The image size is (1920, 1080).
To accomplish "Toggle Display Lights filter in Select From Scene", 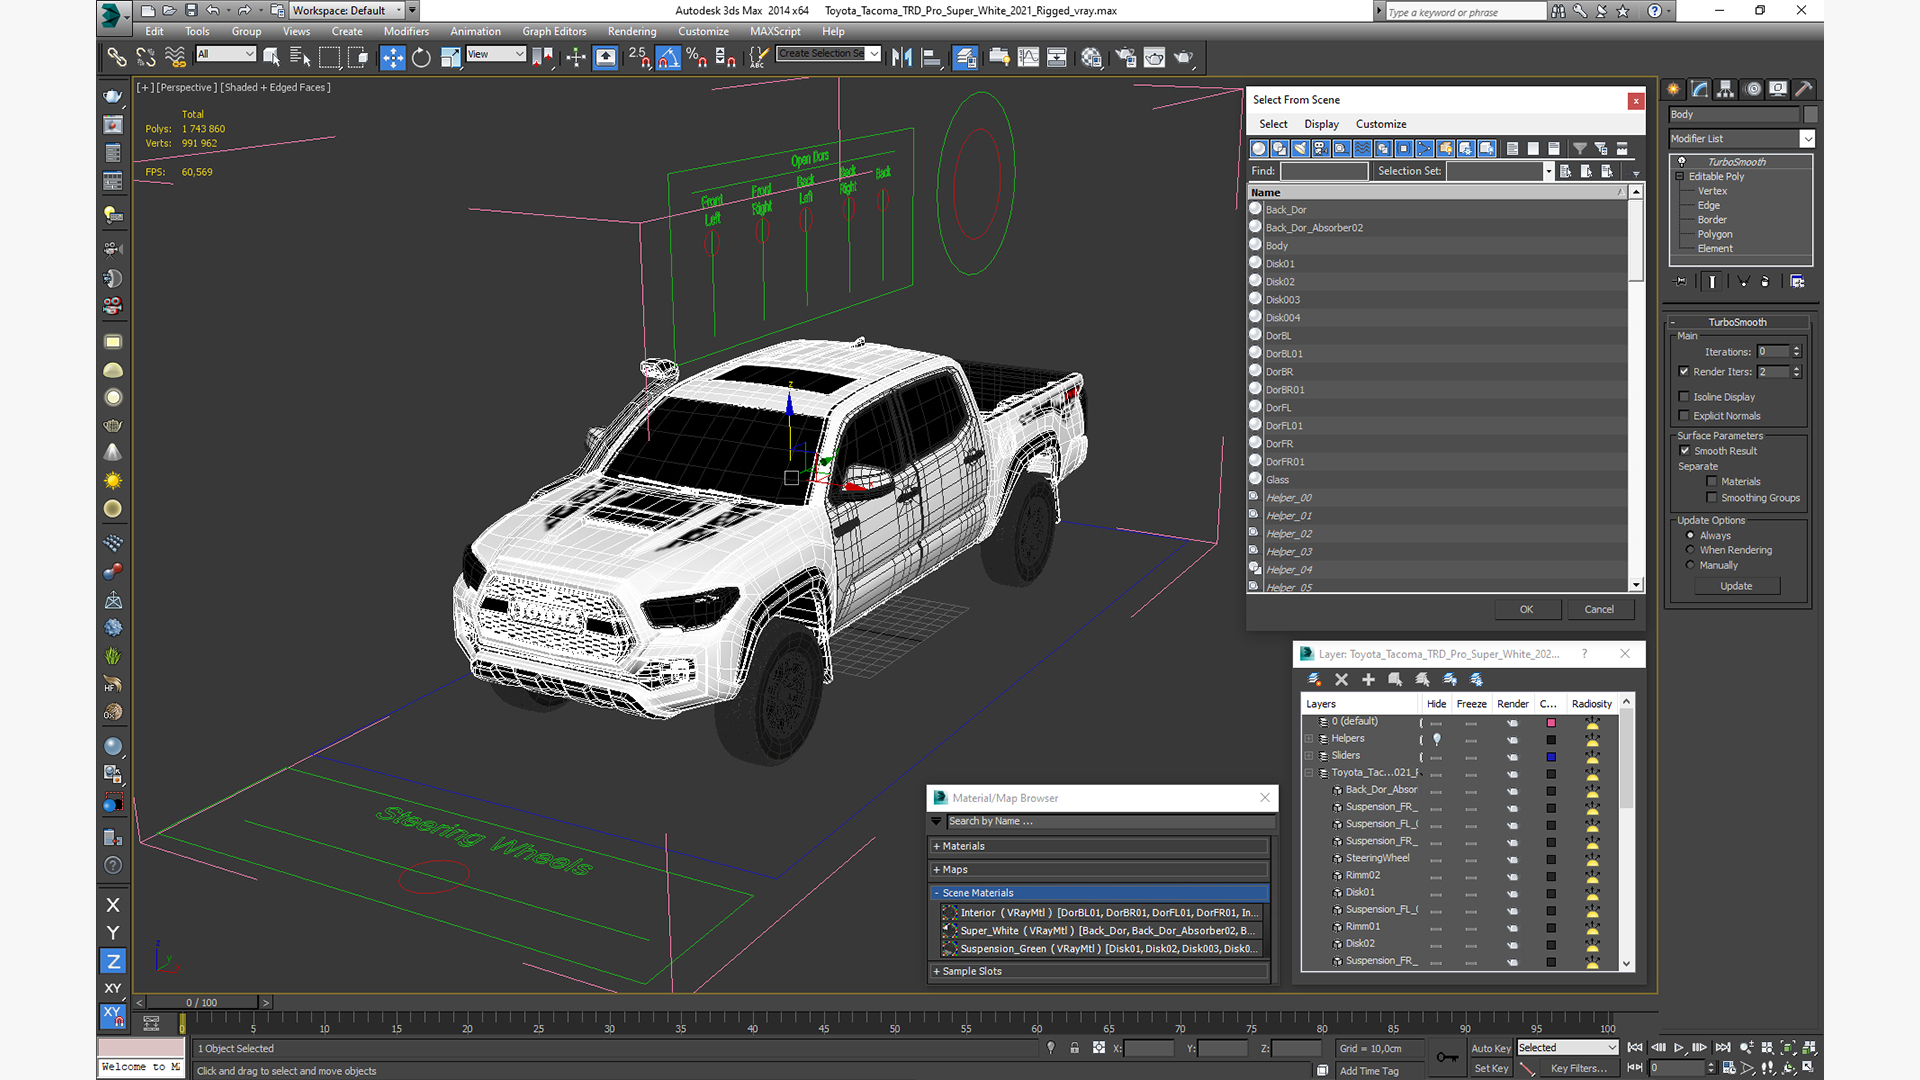I will tap(1301, 148).
